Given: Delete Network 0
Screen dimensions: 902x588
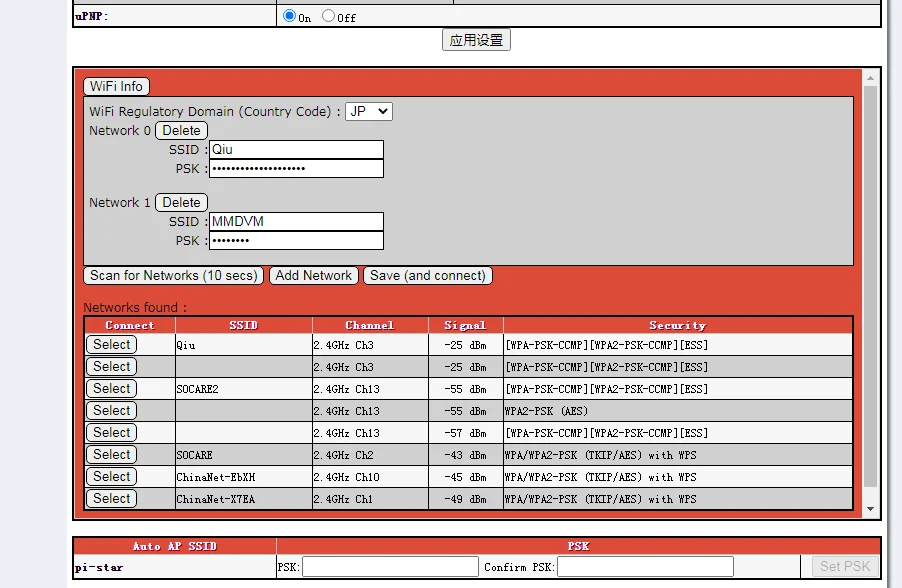Looking at the screenshot, I should pyautogui.click(x=181, y=131).
